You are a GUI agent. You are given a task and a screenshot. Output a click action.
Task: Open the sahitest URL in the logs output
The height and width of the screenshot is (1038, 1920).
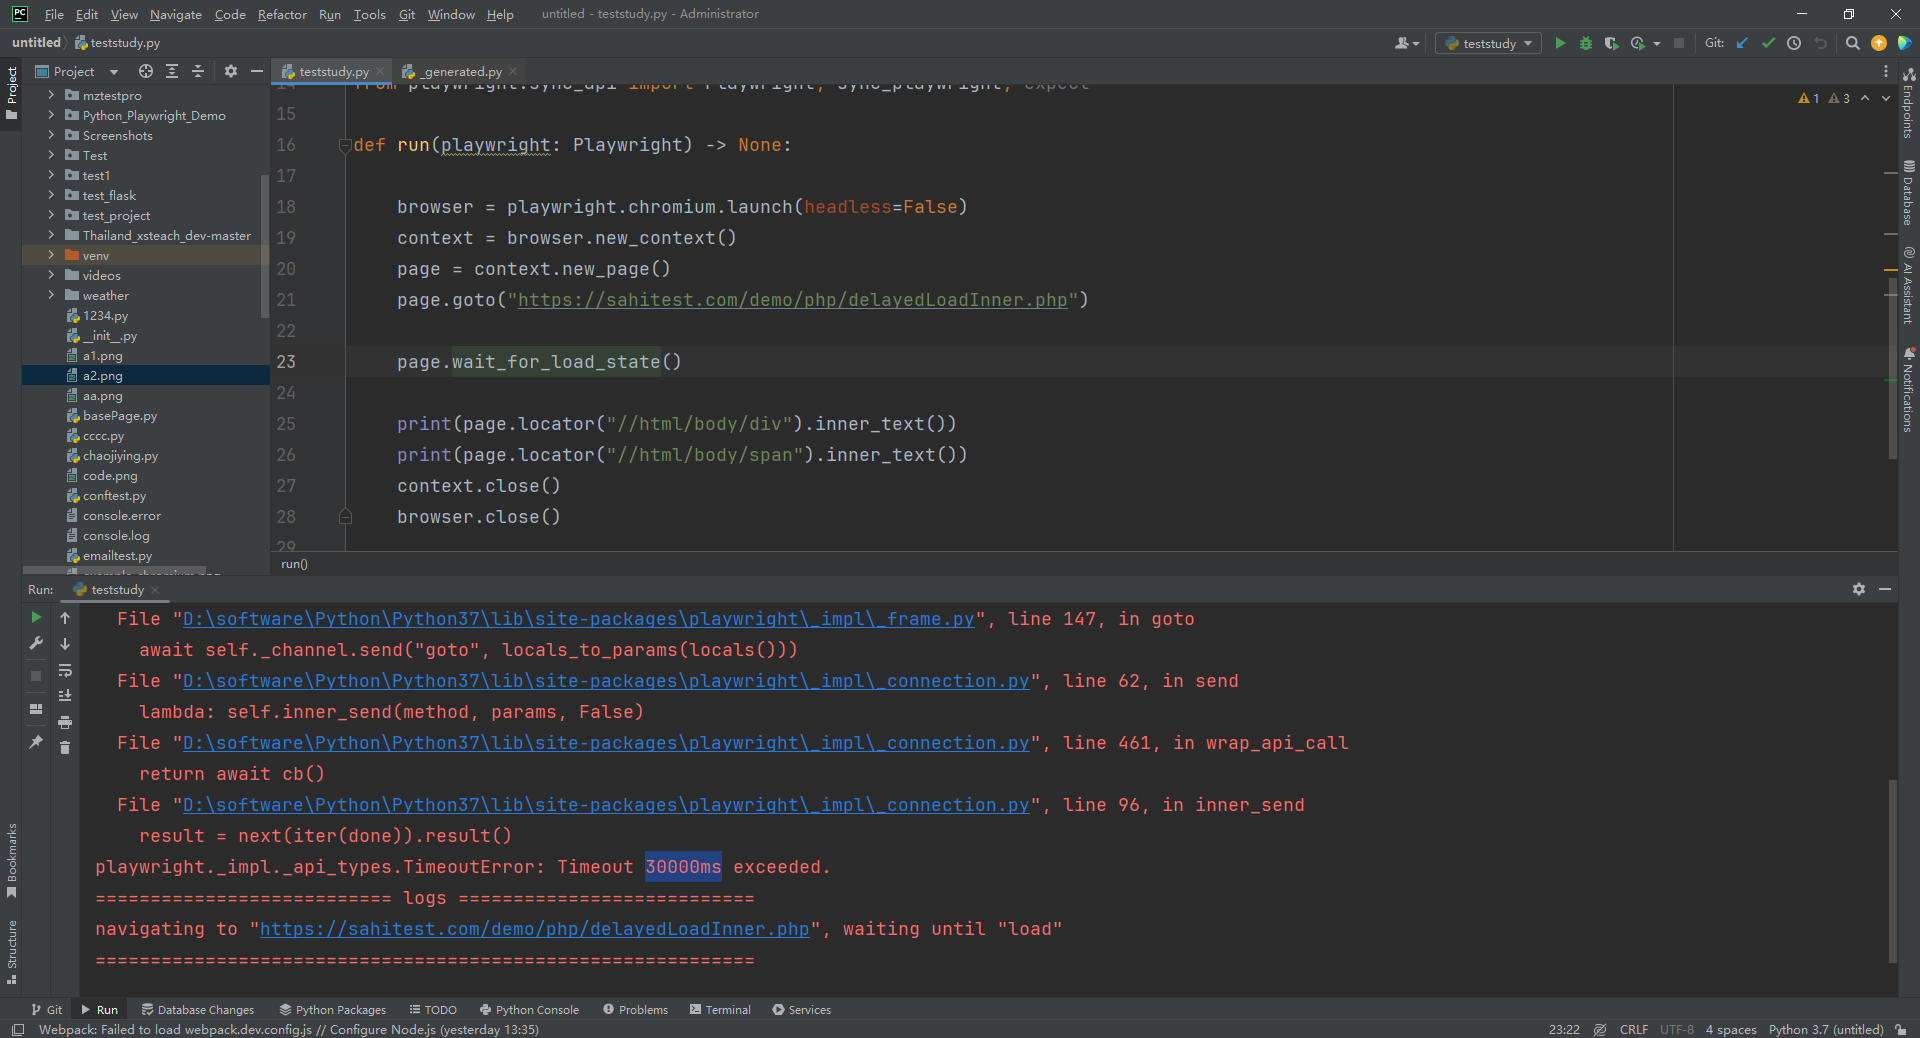(x=534, y=929)
